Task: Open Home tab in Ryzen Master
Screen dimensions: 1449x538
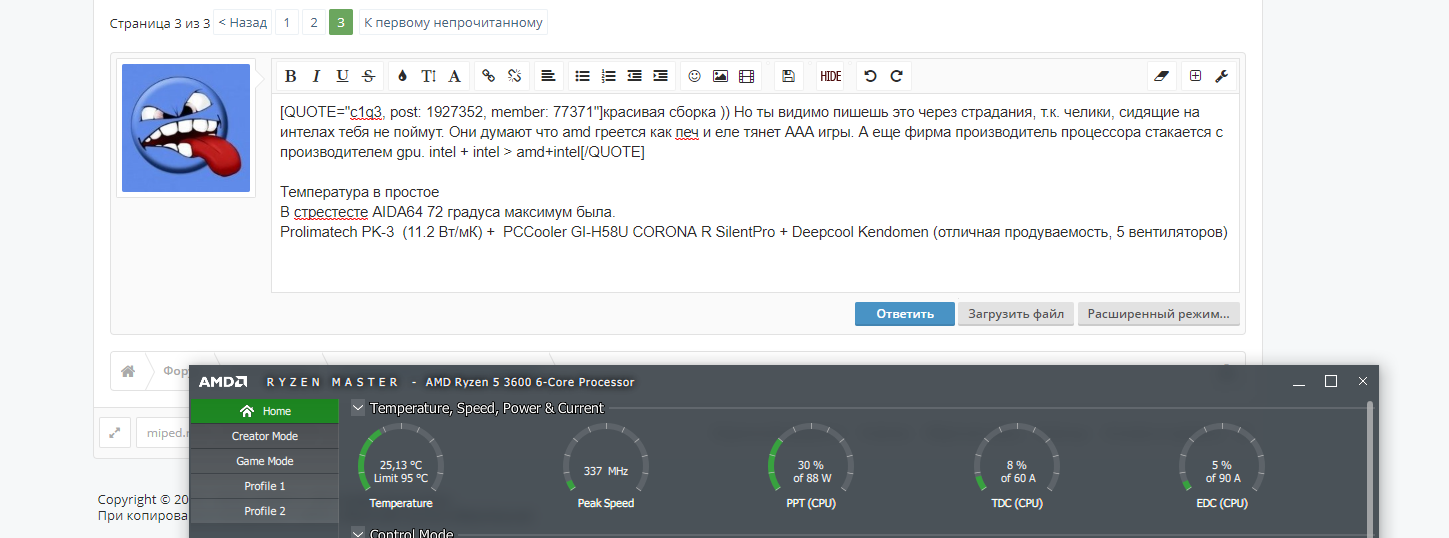Action: 264,411
